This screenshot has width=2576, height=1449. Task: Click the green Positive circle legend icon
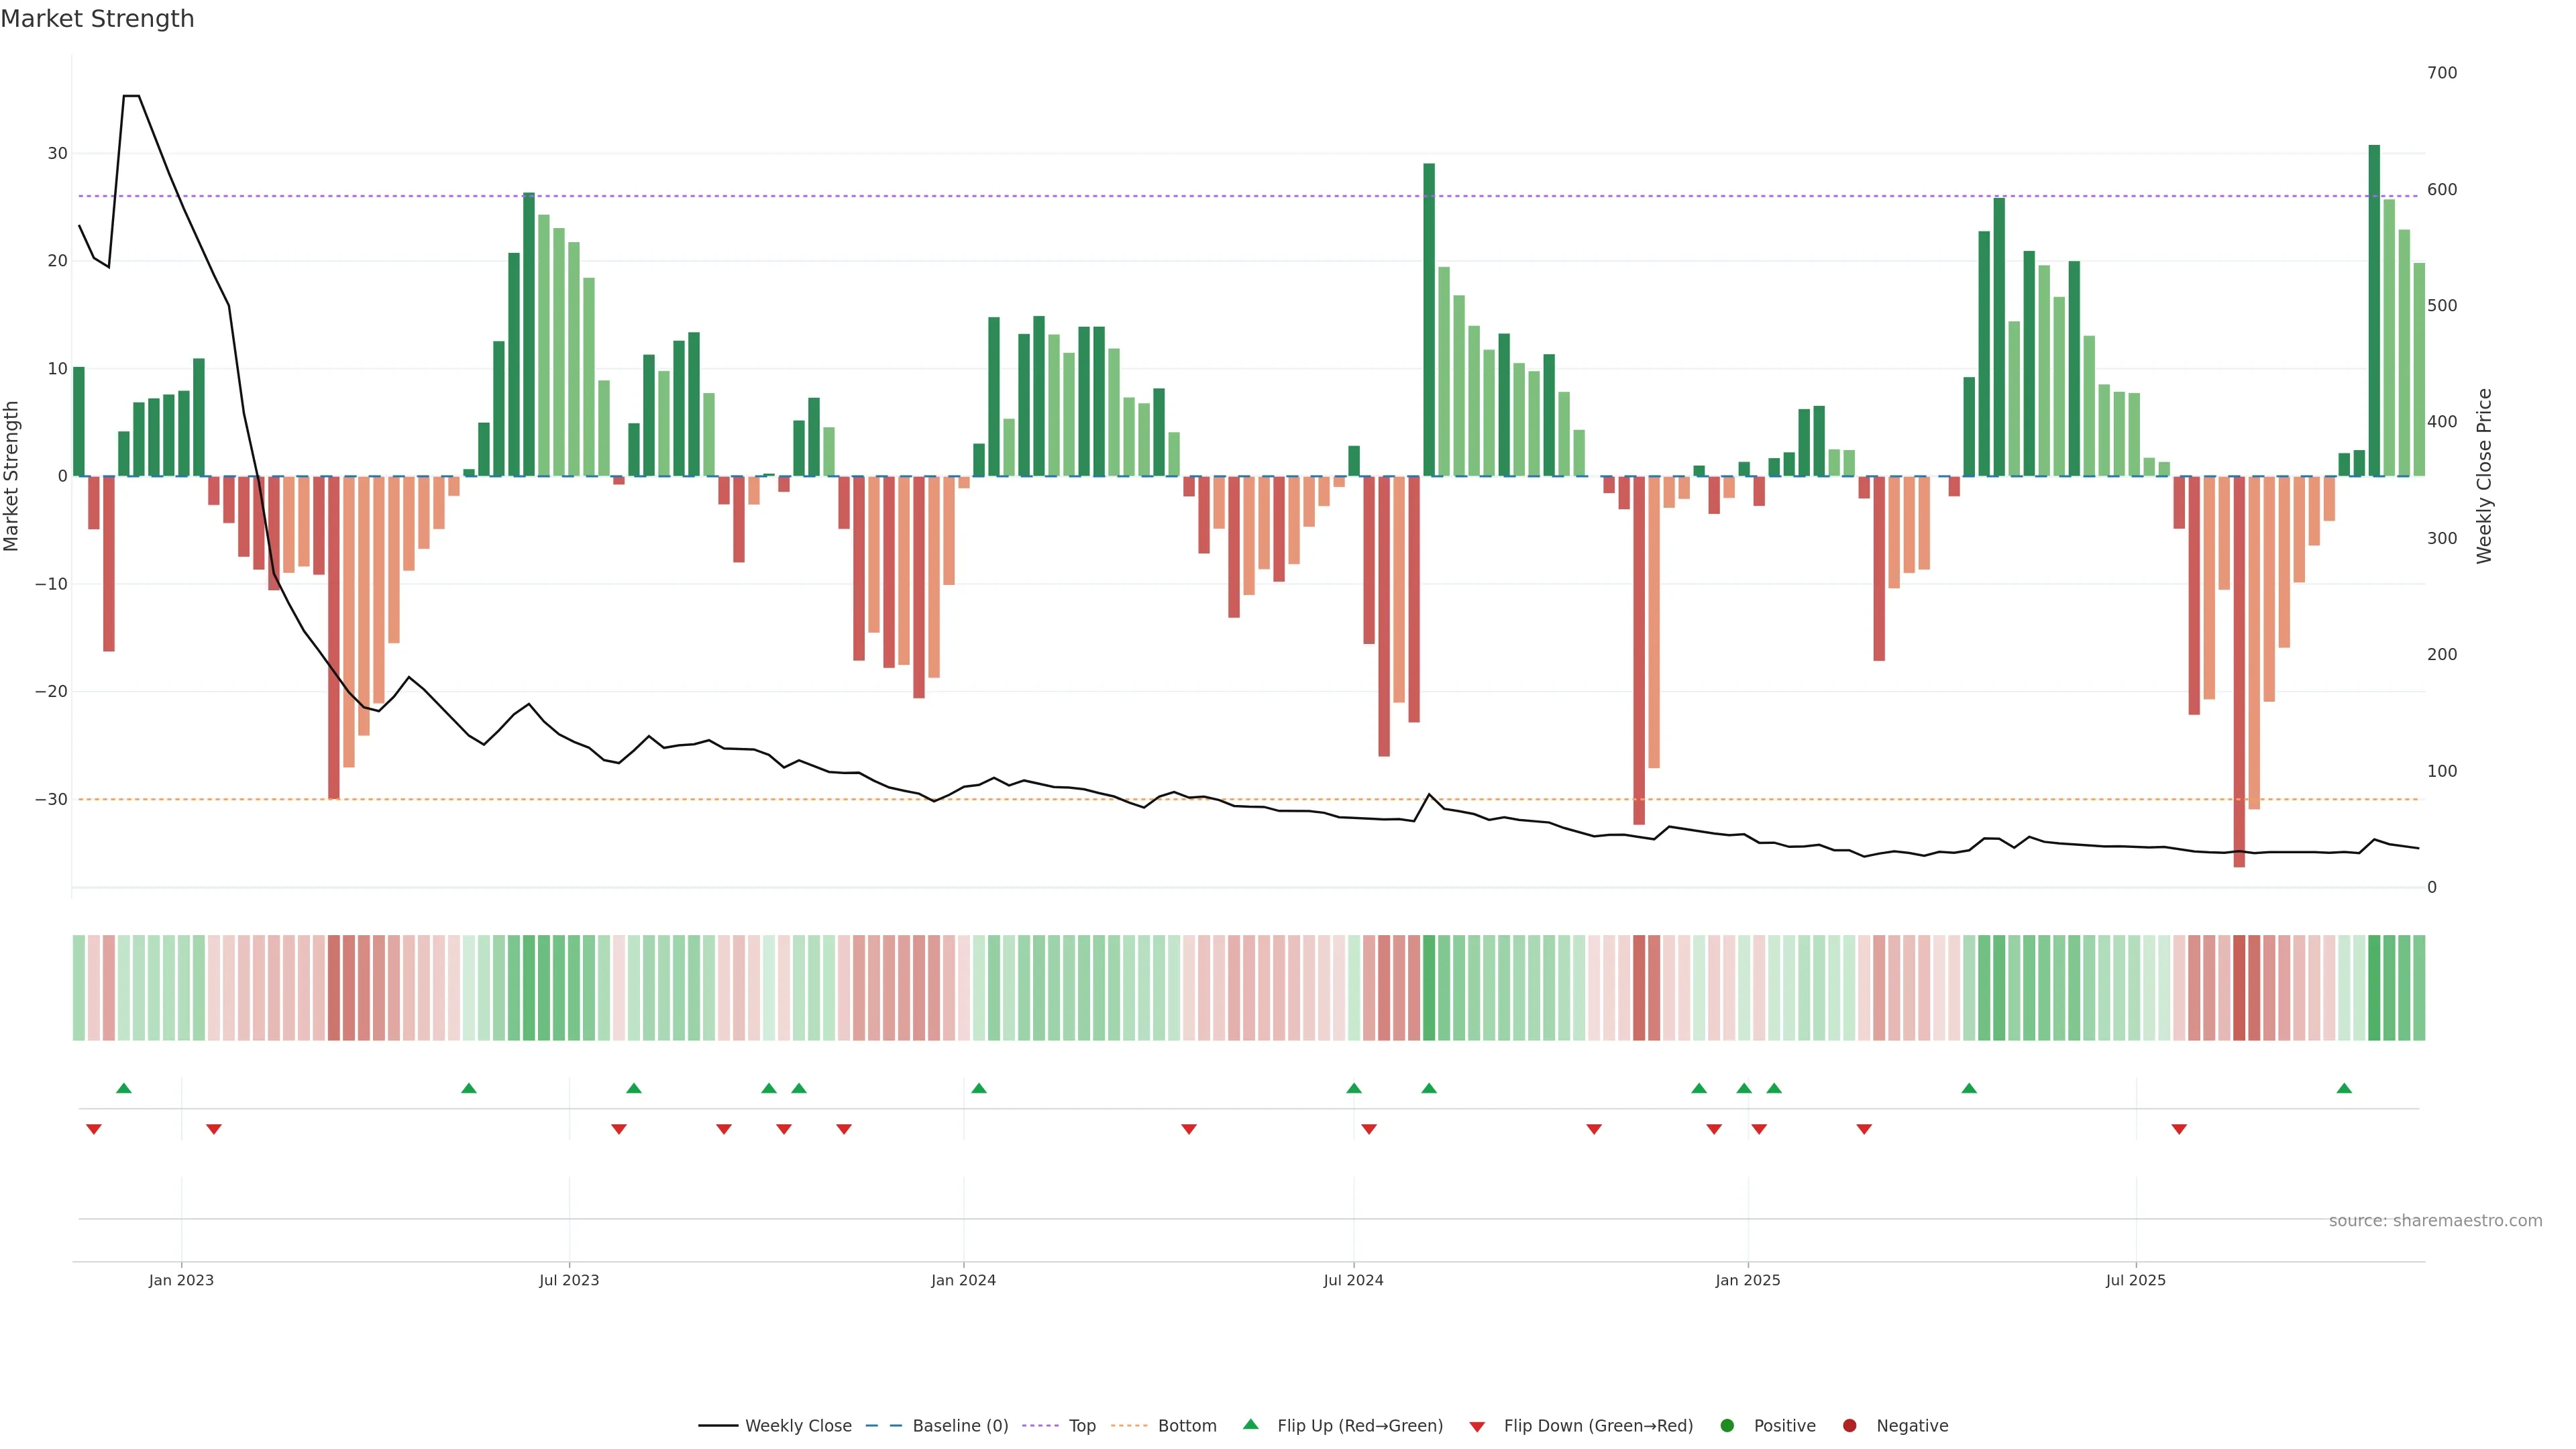point(1727,1425)
